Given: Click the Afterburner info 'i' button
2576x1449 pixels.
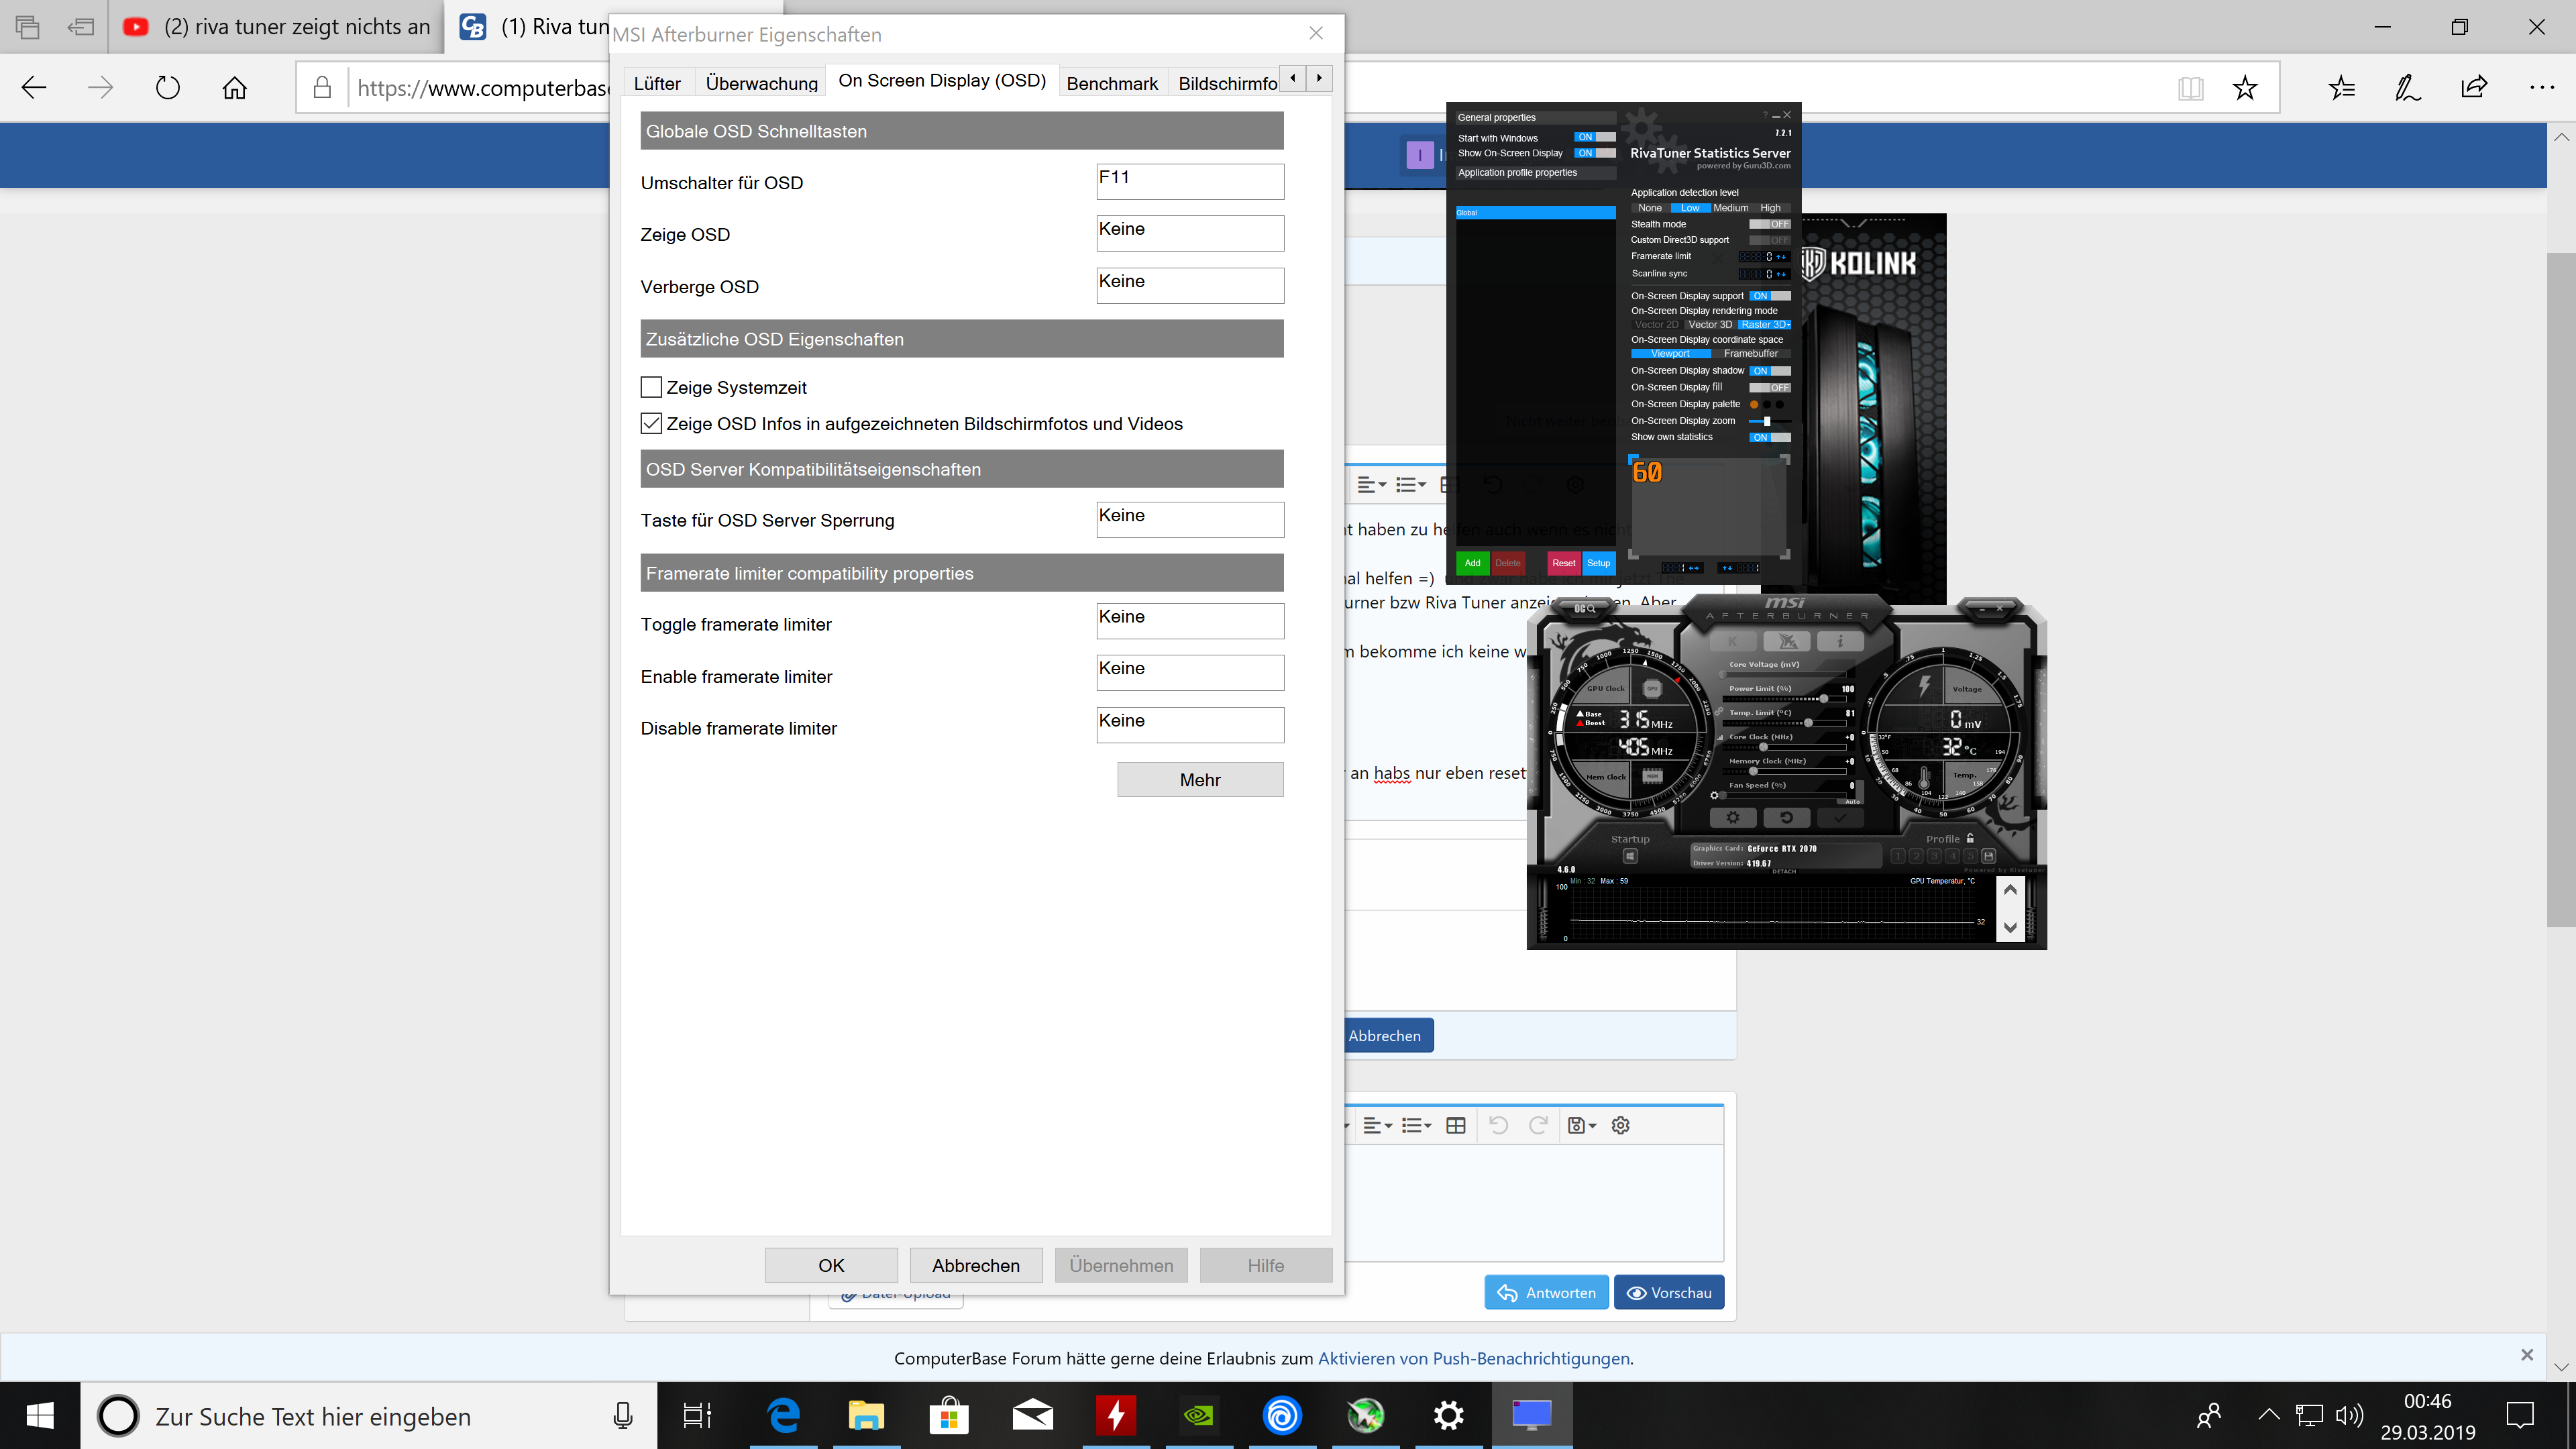Looking at the screenshot, I should pos(1840,641).
